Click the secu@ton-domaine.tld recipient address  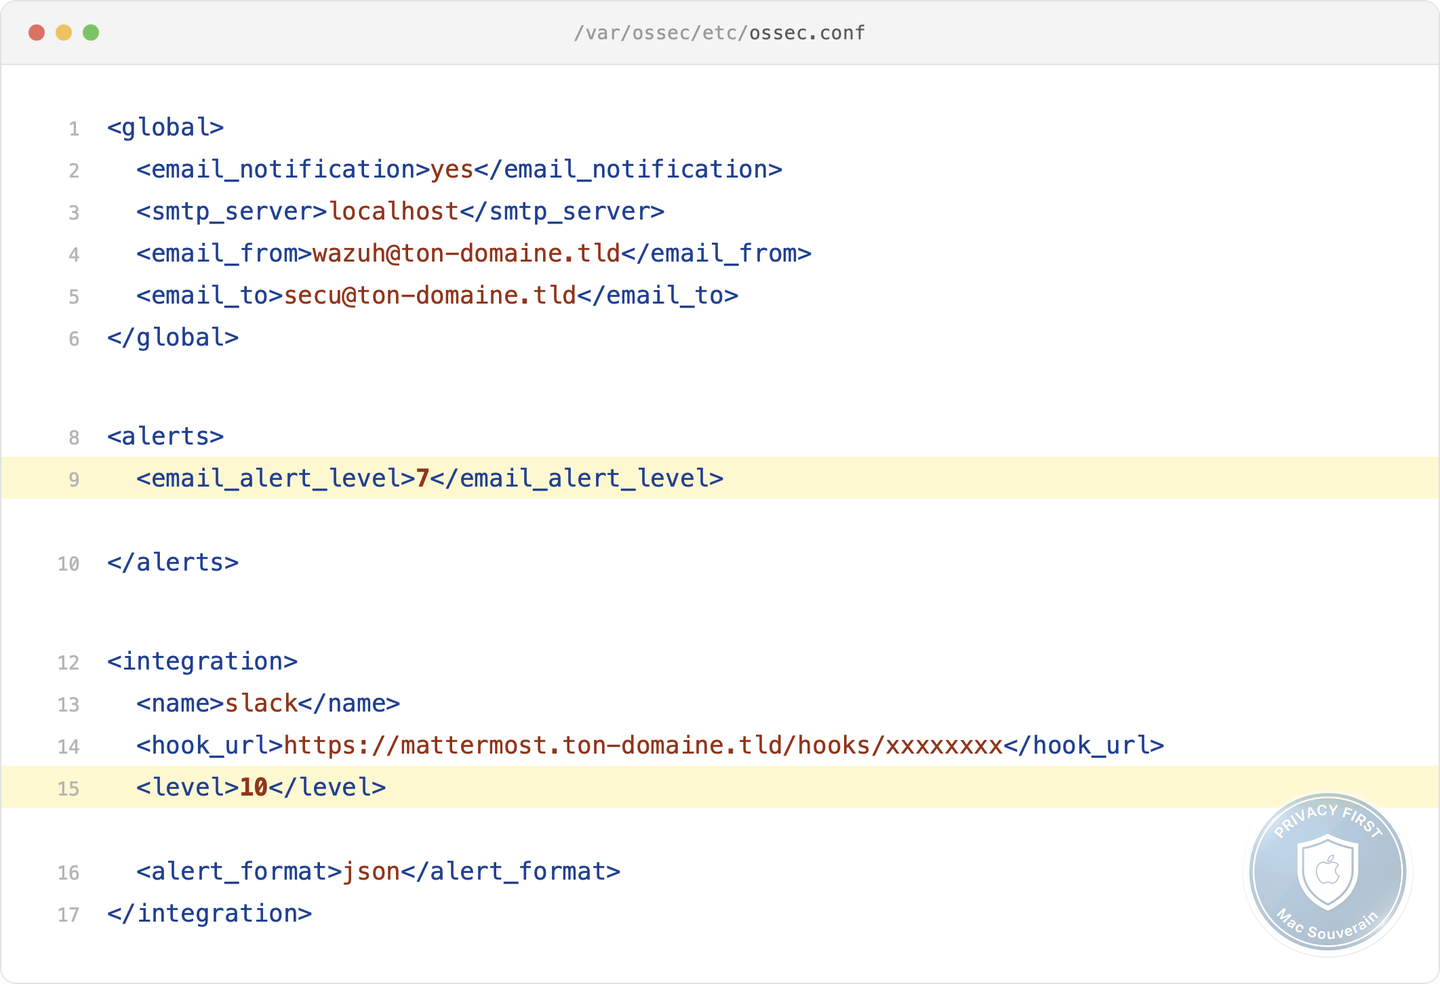[x=430, y=296]
